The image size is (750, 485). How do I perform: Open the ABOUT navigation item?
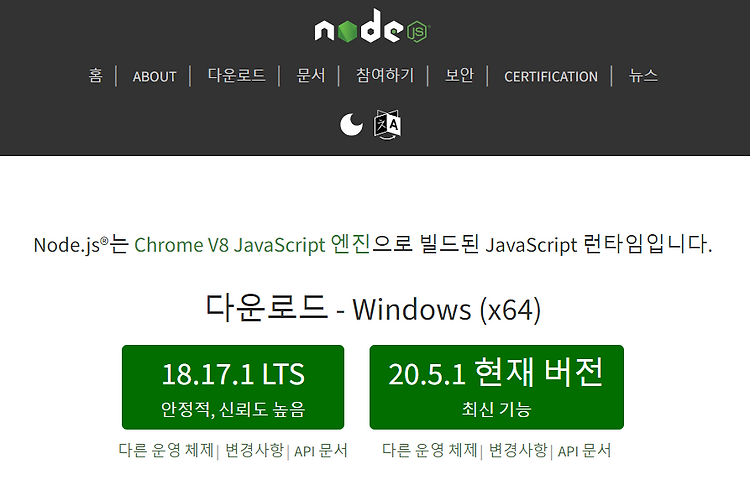154,77
